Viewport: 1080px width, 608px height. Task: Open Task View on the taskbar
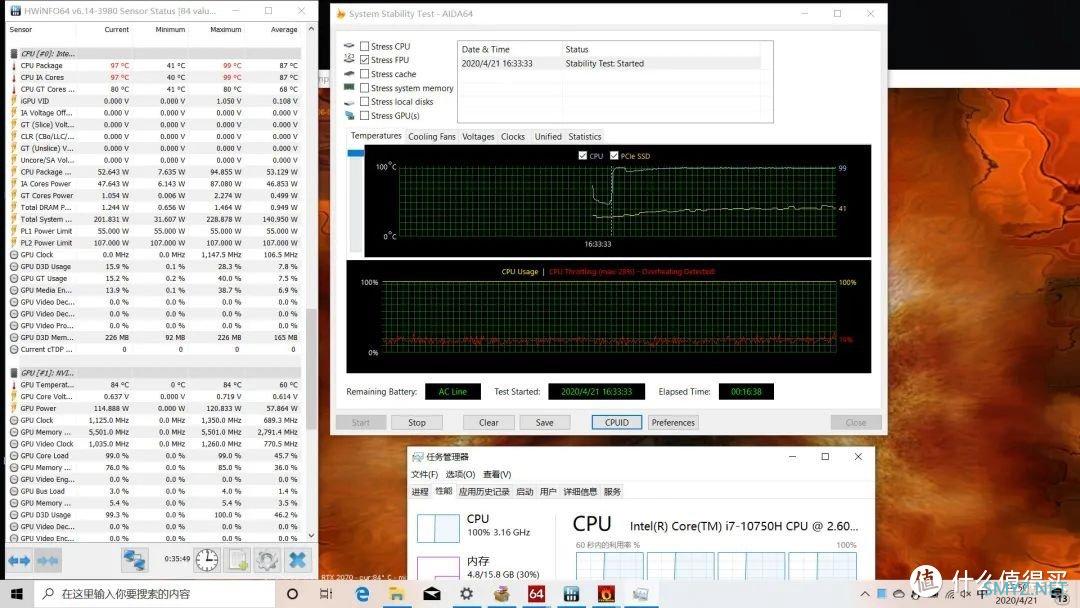pyautogui.click(x=326, y=594)
